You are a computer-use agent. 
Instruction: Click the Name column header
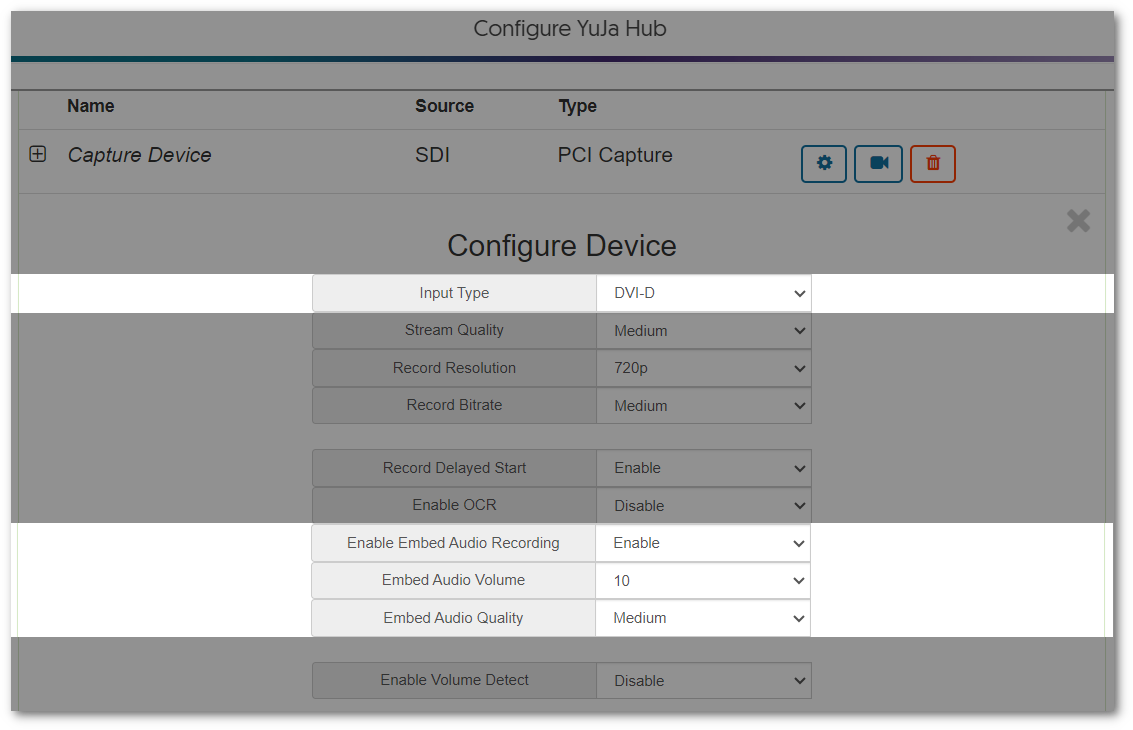[90, 106]
